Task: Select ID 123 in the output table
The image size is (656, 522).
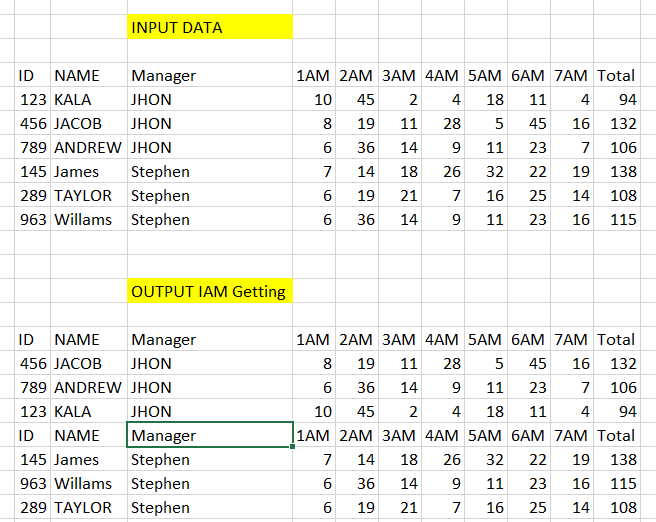Action: tap(33, 411)
